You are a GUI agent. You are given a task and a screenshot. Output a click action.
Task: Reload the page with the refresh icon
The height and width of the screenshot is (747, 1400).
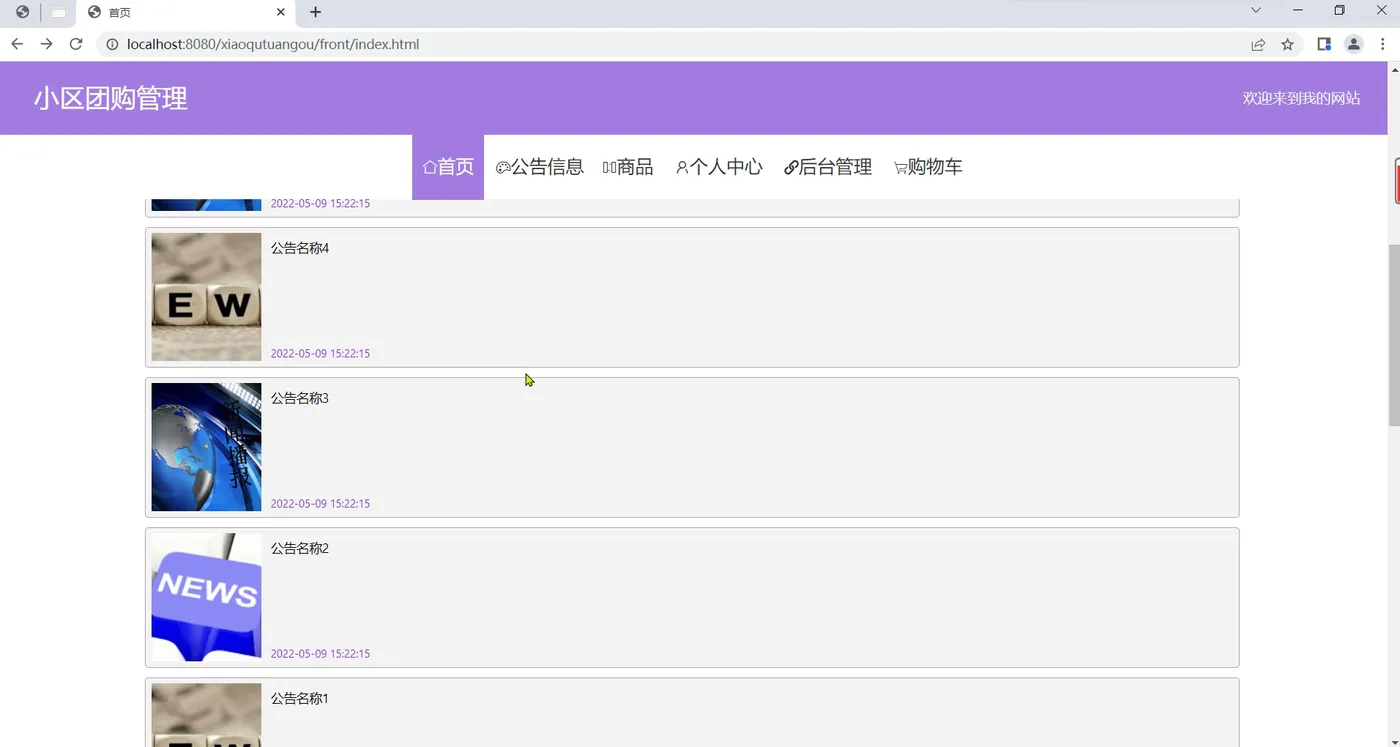pyautogui.click(x=76, y=44)
